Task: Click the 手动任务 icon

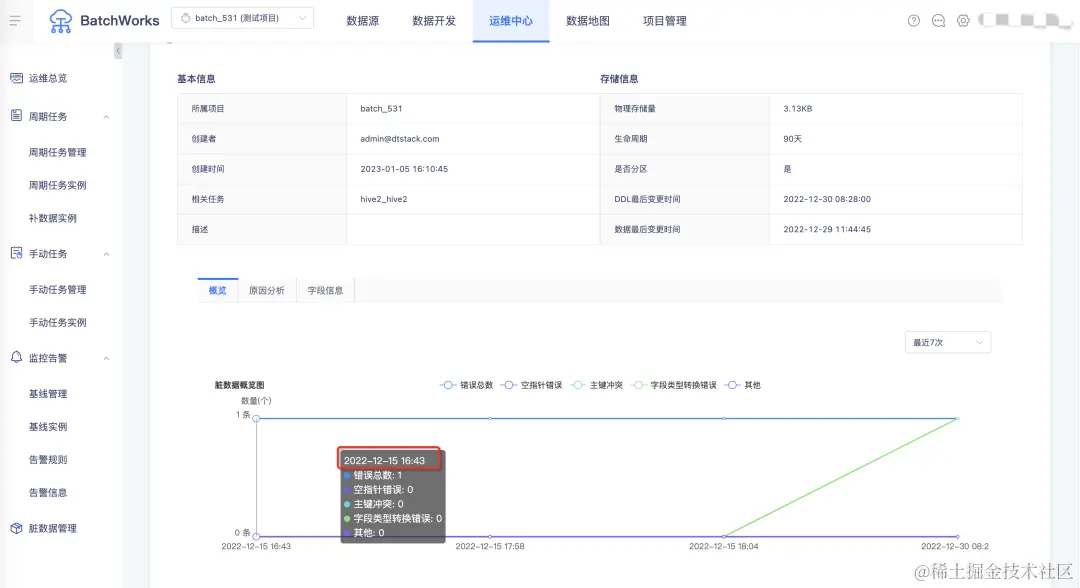Action: 17,253
